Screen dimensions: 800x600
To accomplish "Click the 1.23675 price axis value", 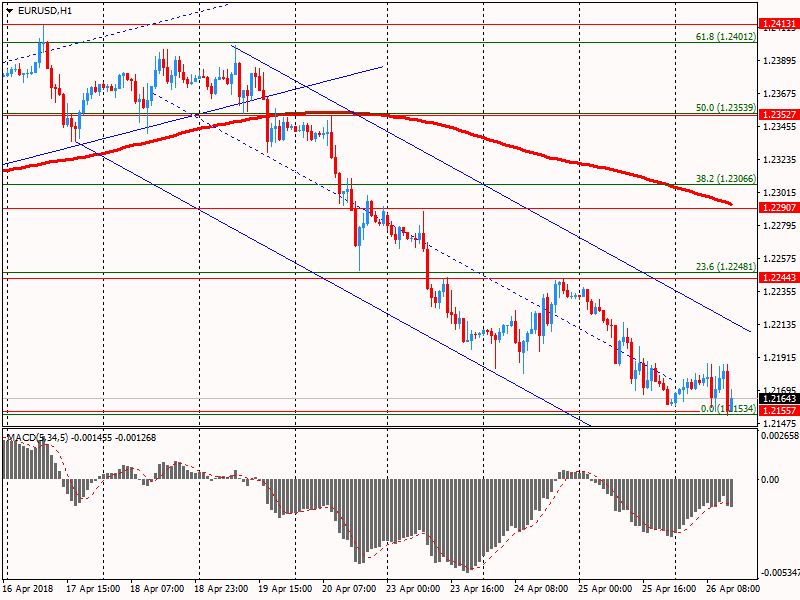I will click(x=780, y=93).
